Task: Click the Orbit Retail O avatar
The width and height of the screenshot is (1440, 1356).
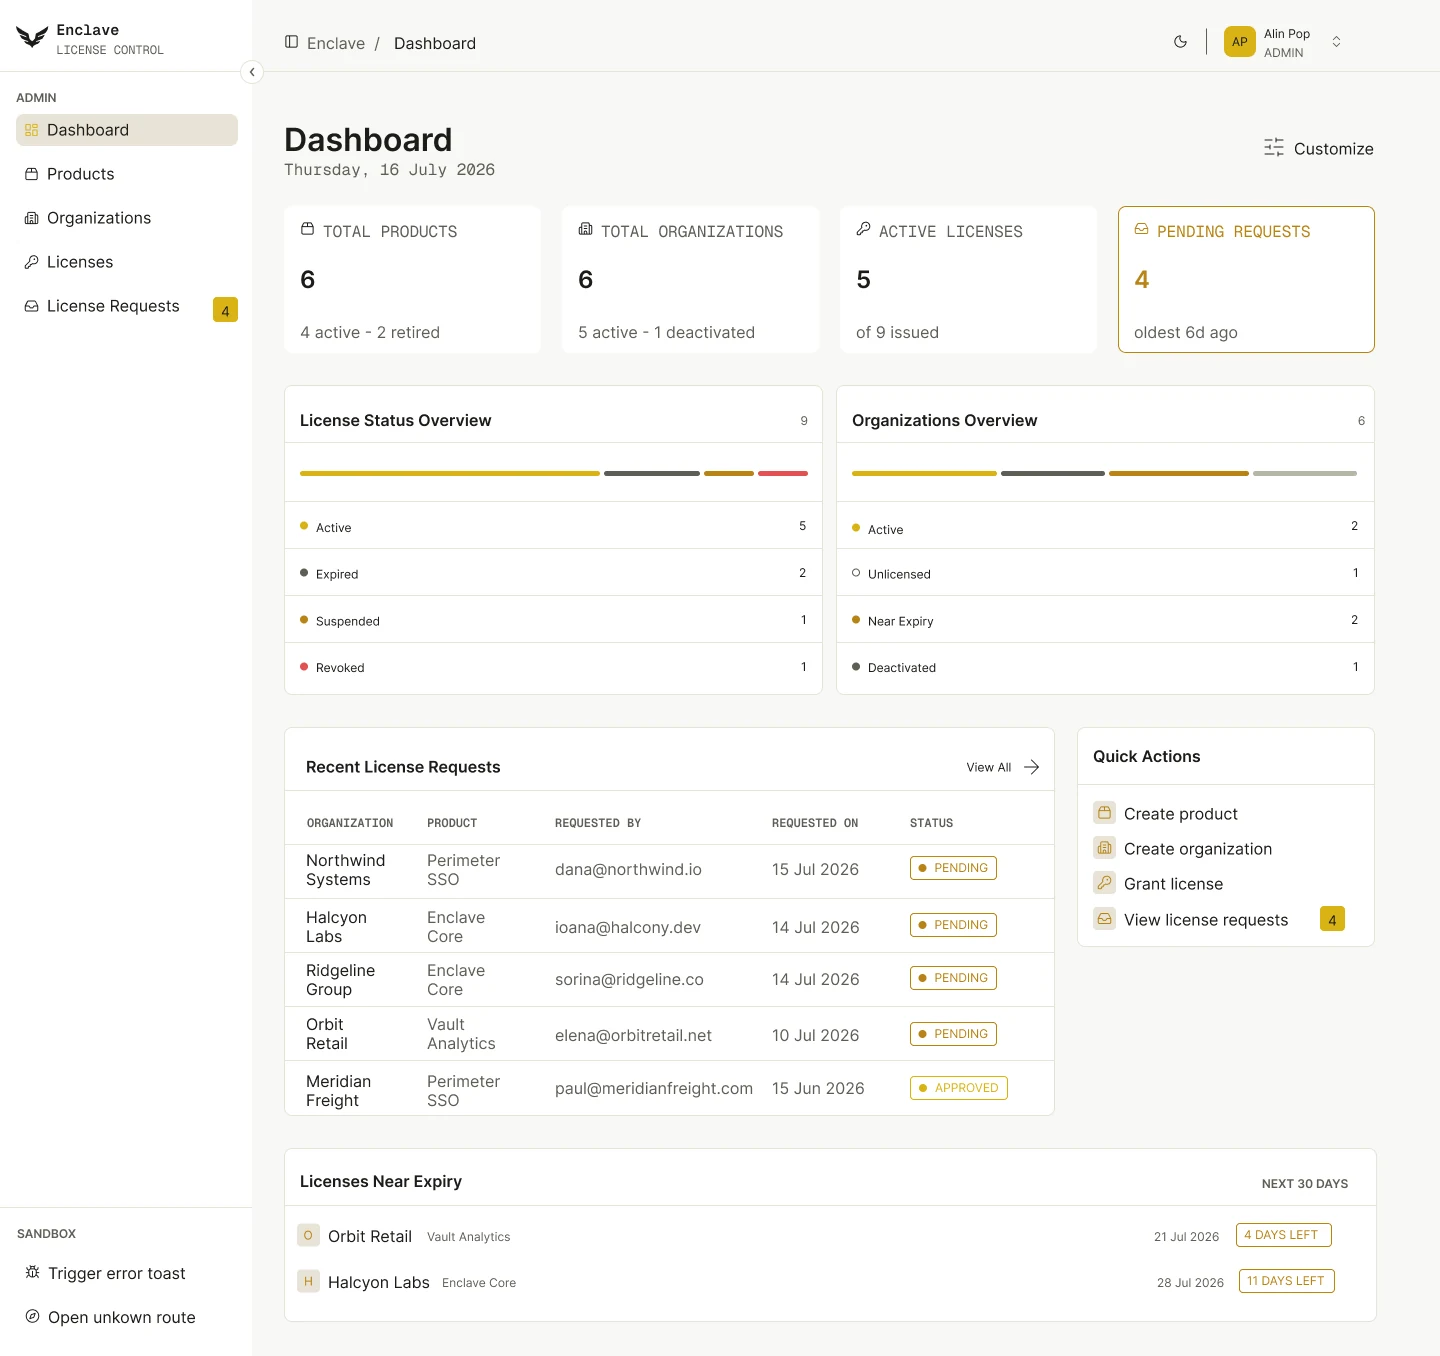Action: pos(308,1235)
